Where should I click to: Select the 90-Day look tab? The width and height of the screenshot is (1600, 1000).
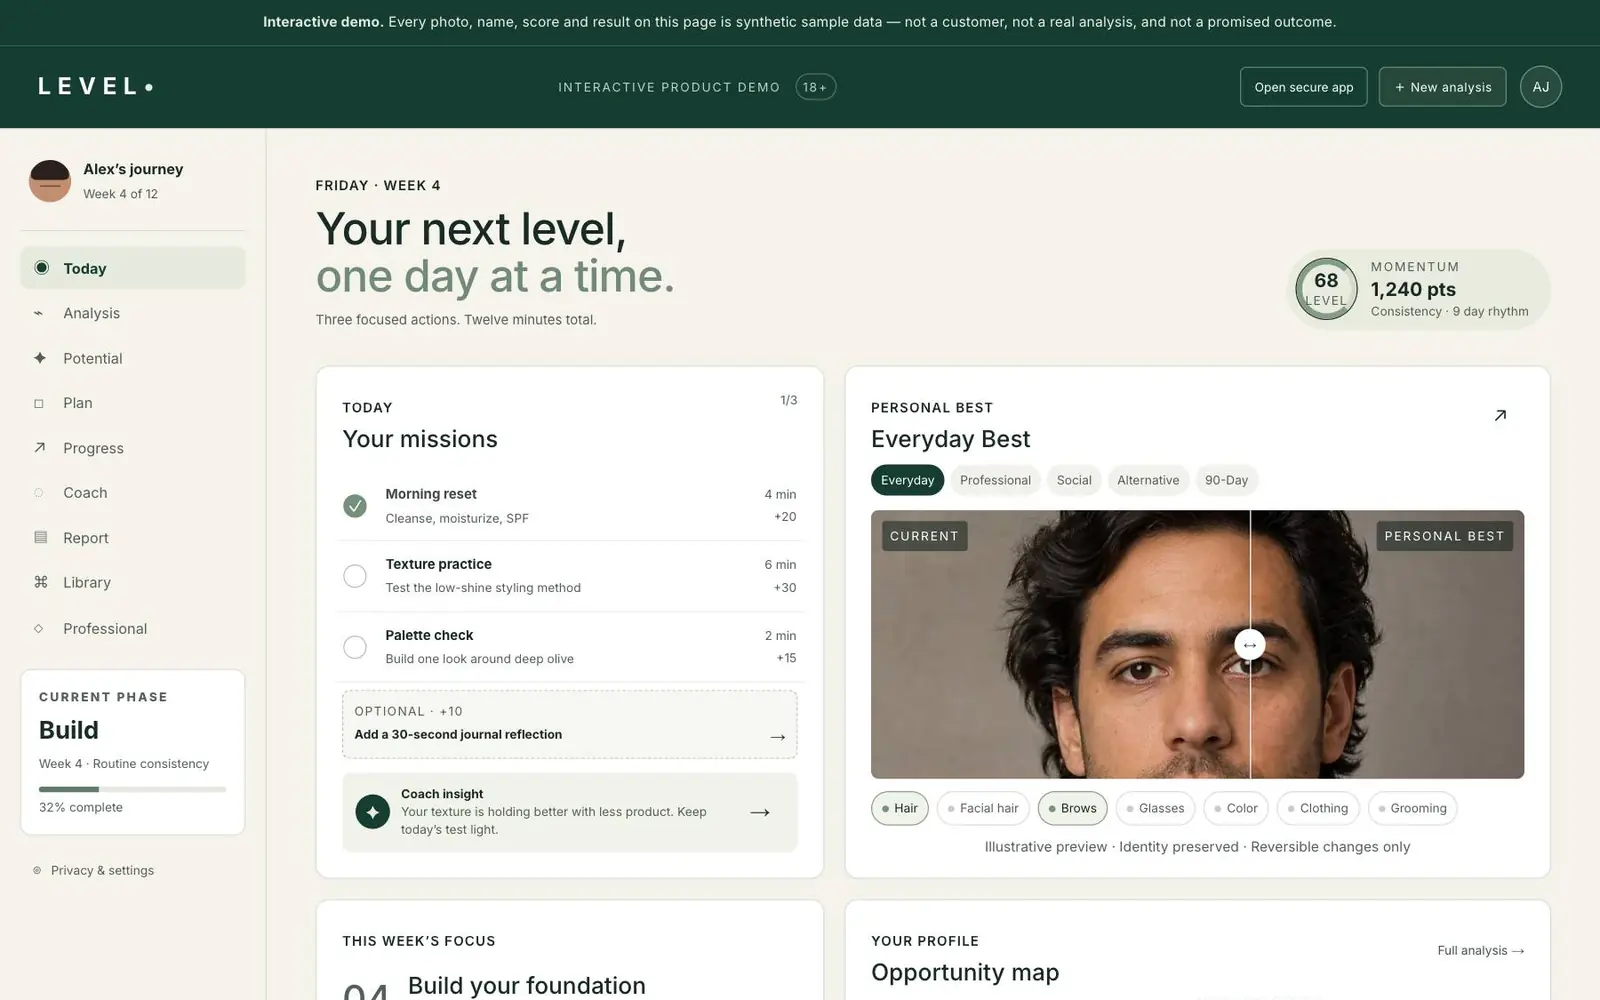click(1226, 480)
